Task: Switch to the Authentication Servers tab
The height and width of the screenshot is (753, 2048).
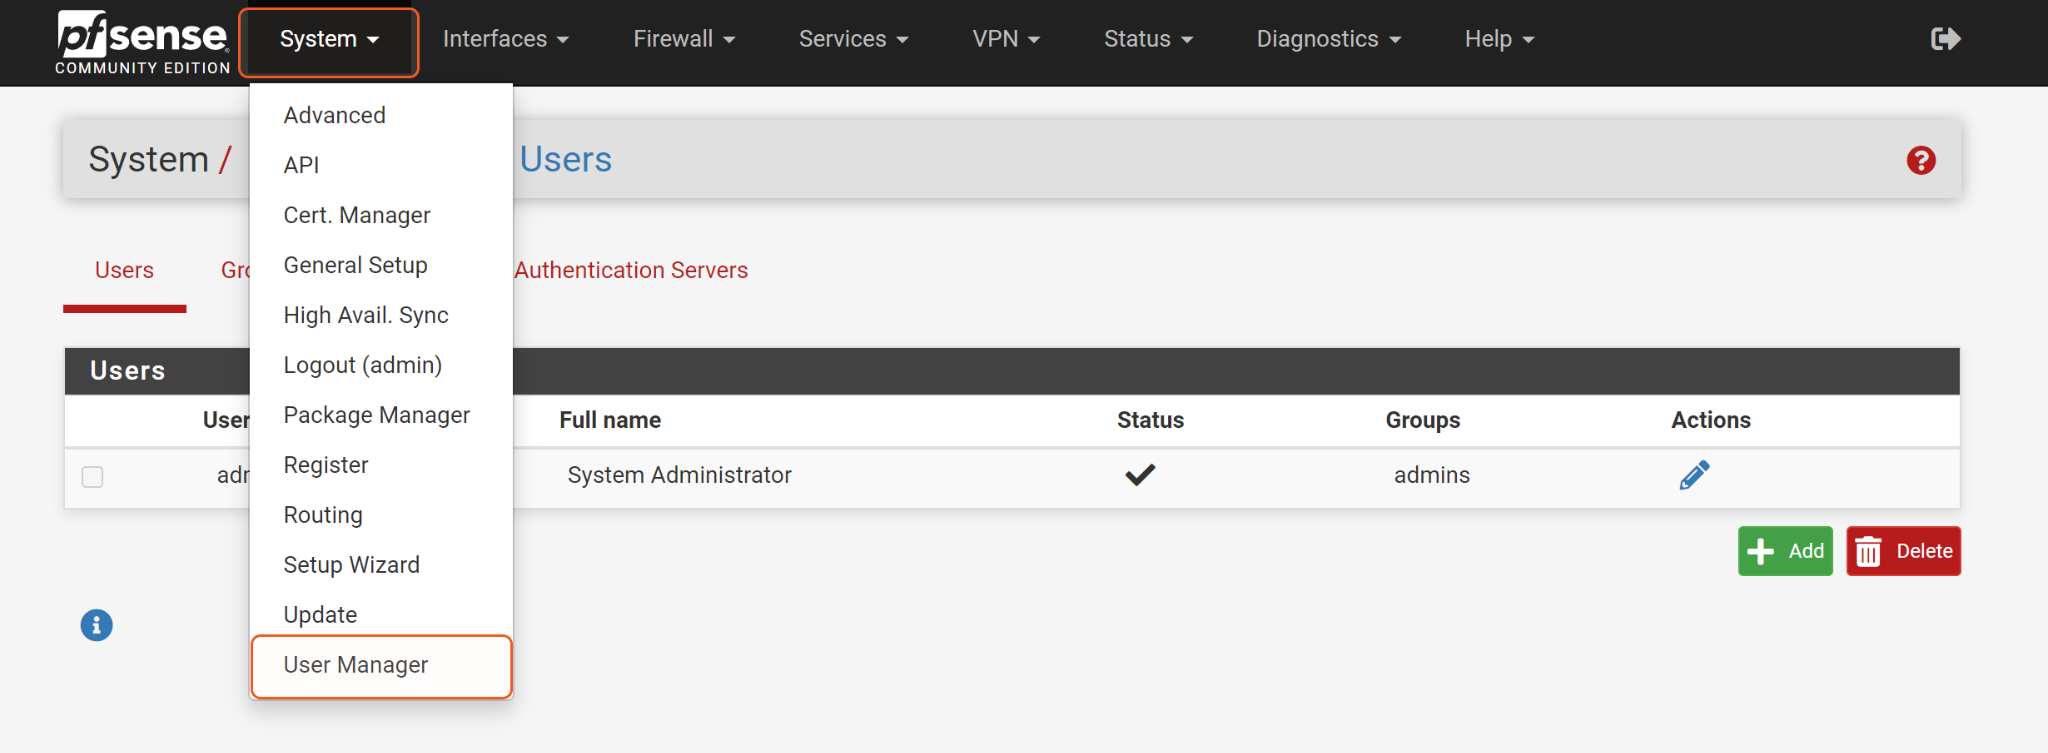Action: coord(631,270)
